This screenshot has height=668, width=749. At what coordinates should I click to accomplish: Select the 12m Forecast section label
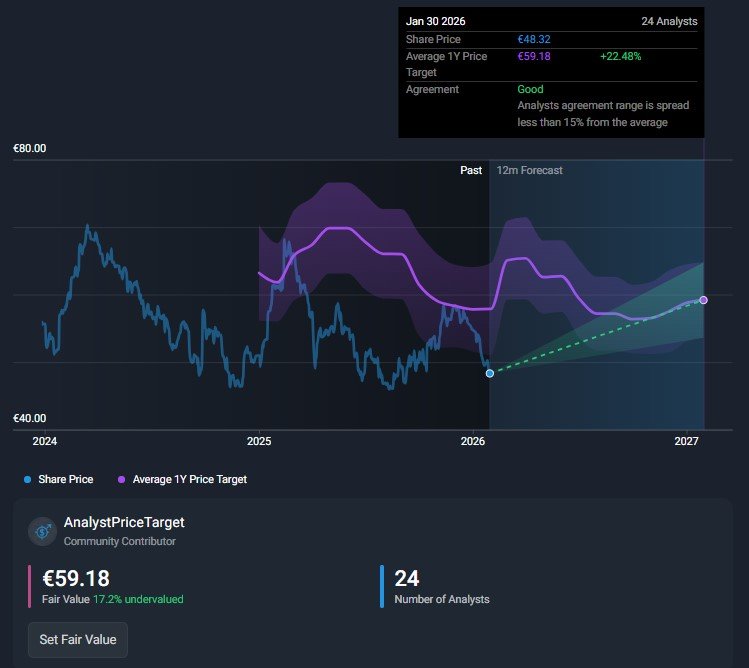529,170
